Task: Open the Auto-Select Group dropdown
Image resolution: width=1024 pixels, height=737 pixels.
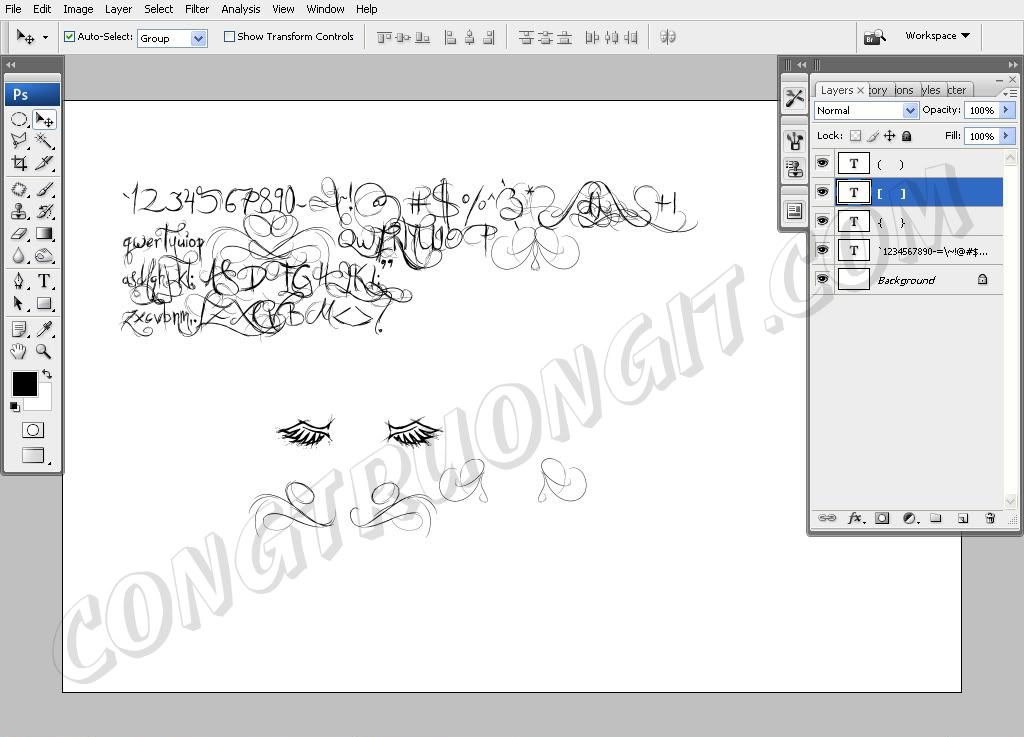Action: (x=172, y=38)
